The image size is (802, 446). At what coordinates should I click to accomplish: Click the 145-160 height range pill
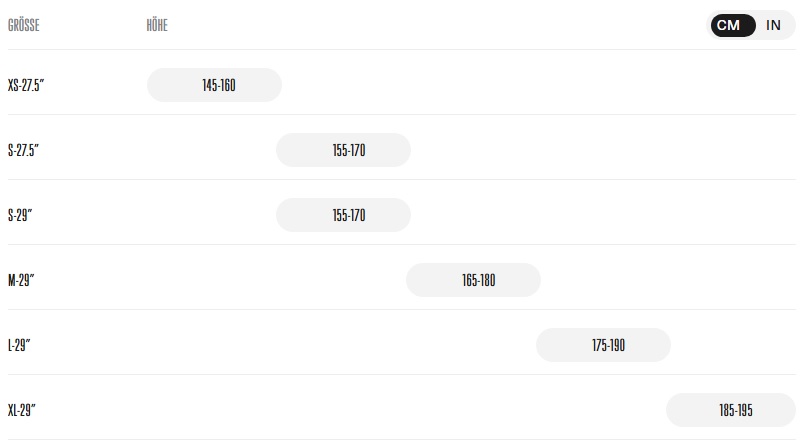pyautogui.click(x=215, y=85)
